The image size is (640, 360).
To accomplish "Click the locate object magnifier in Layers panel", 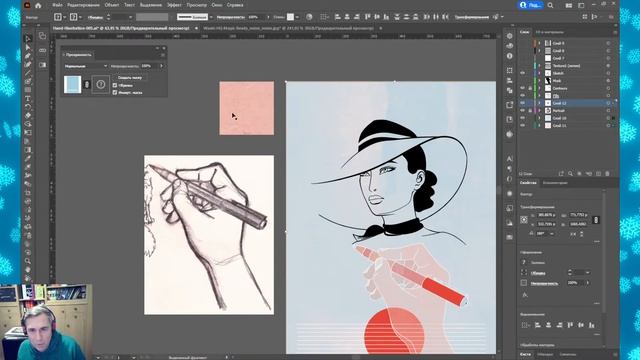I will pos(570,173).
